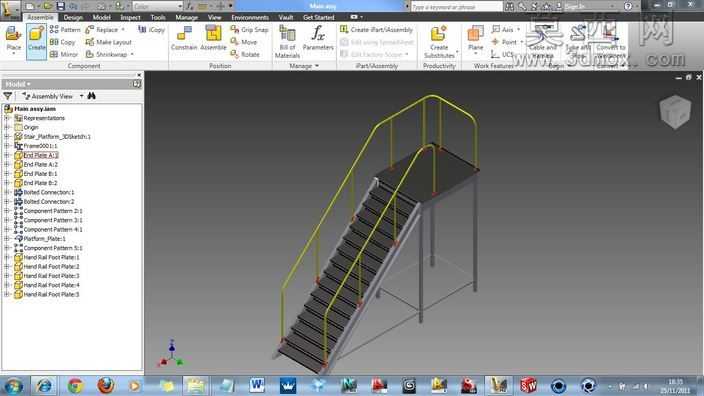Switch to the Model ribbon tab
Image resolution: width=704 pixels, height=396 pixels.
pyautogui.click(x=101, y=18)
